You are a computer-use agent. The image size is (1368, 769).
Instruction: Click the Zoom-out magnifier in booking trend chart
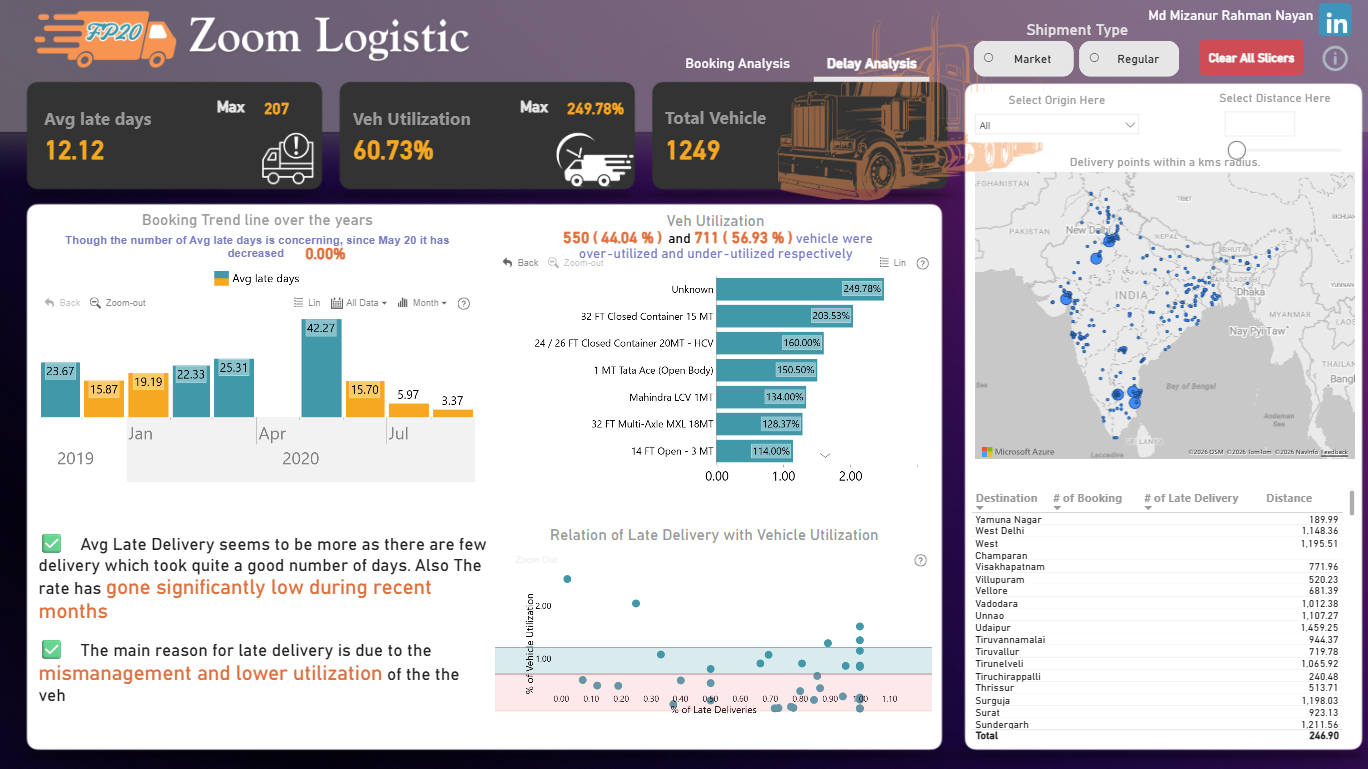(x=96, y=303)
